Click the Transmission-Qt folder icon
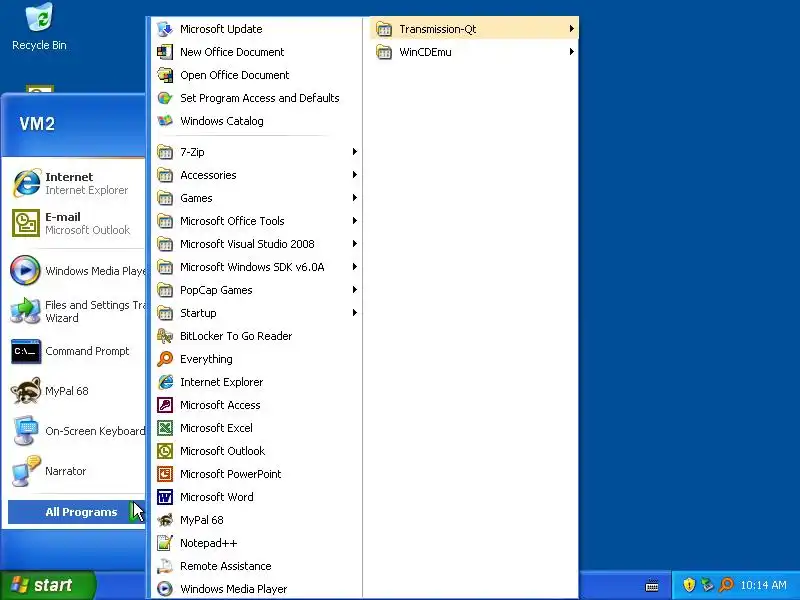 click(384, 29)
